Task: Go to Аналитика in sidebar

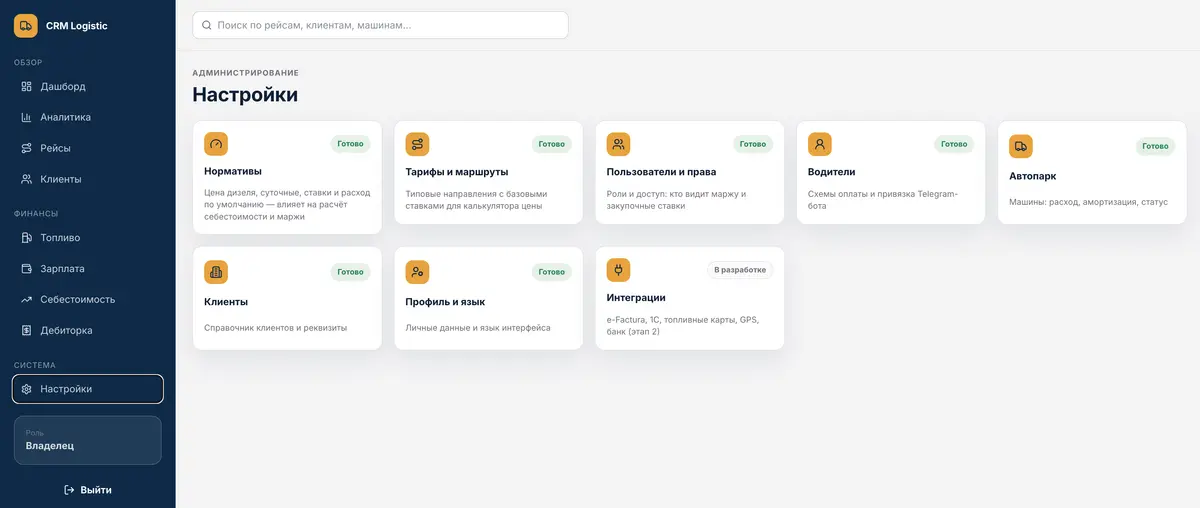Action: tap(88, 117)
